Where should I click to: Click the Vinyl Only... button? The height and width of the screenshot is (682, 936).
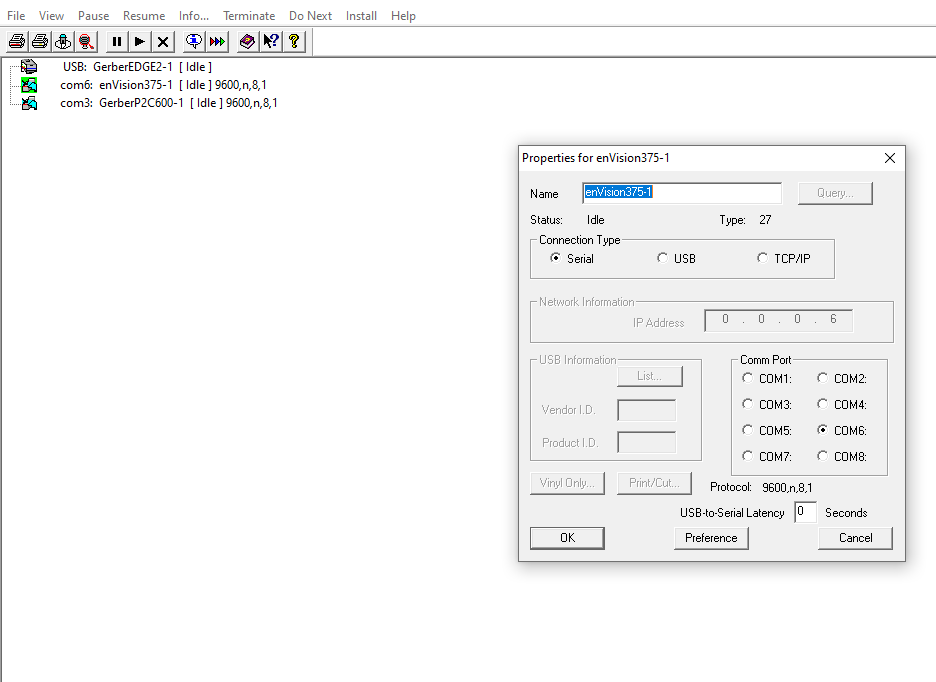tap(567, 483)
